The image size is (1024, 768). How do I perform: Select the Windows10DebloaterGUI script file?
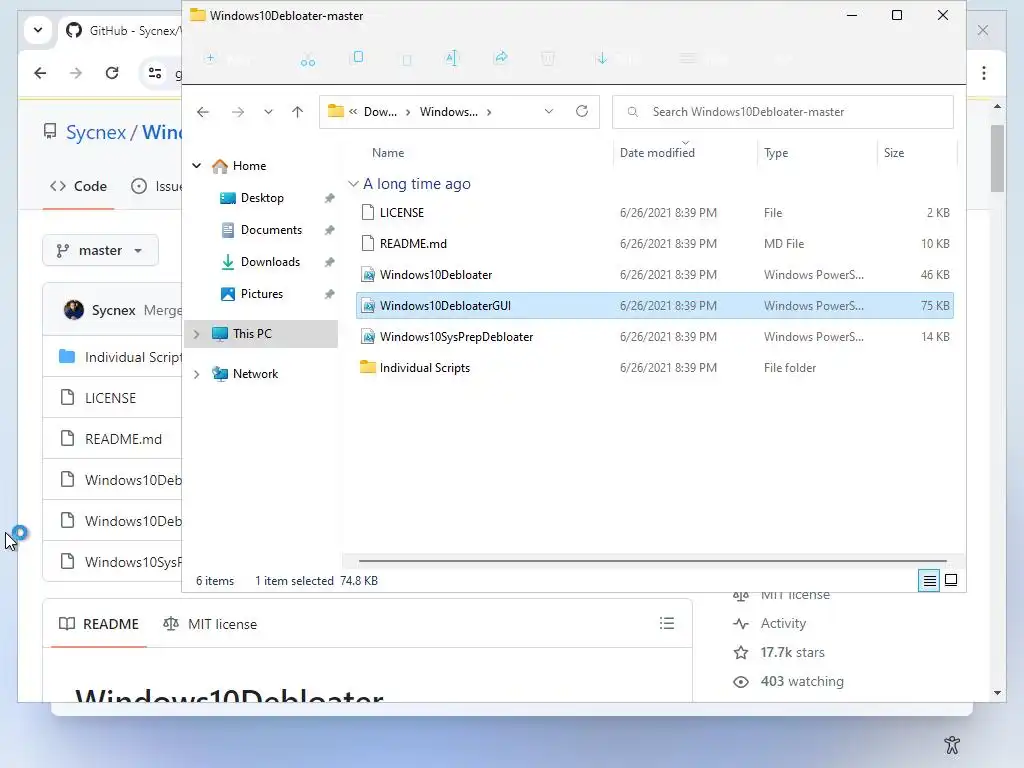click(654, 306)
